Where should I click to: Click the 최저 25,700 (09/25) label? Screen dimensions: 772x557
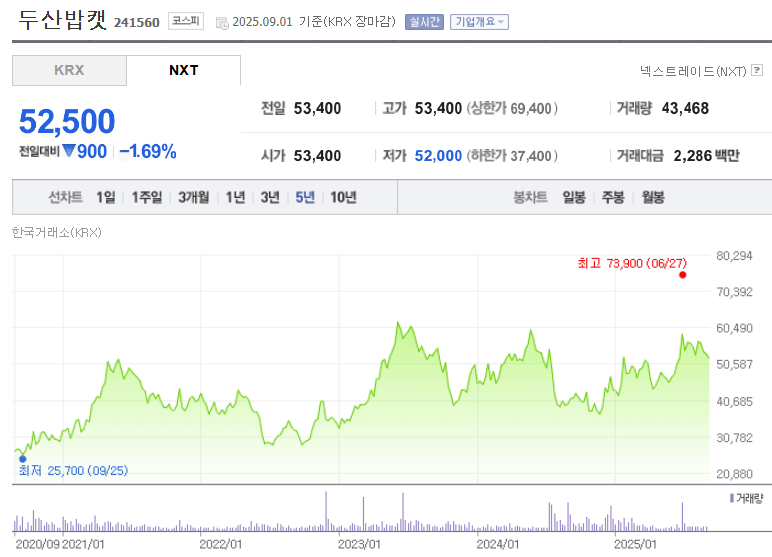point(73,471)
